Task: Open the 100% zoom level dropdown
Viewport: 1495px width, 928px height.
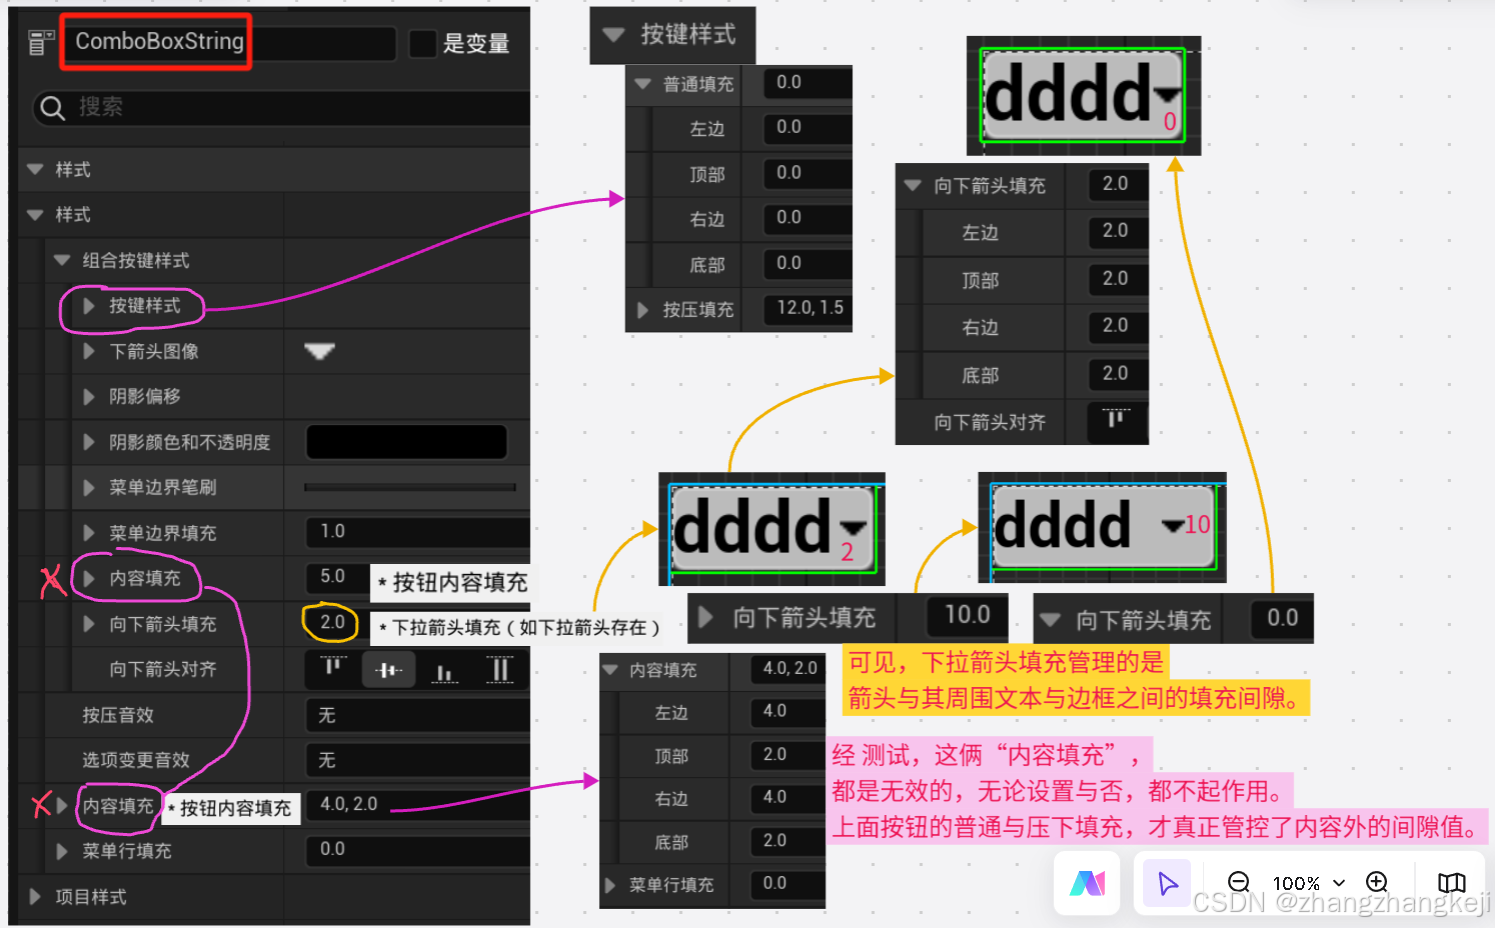Action: click(x=1308, y=883)
